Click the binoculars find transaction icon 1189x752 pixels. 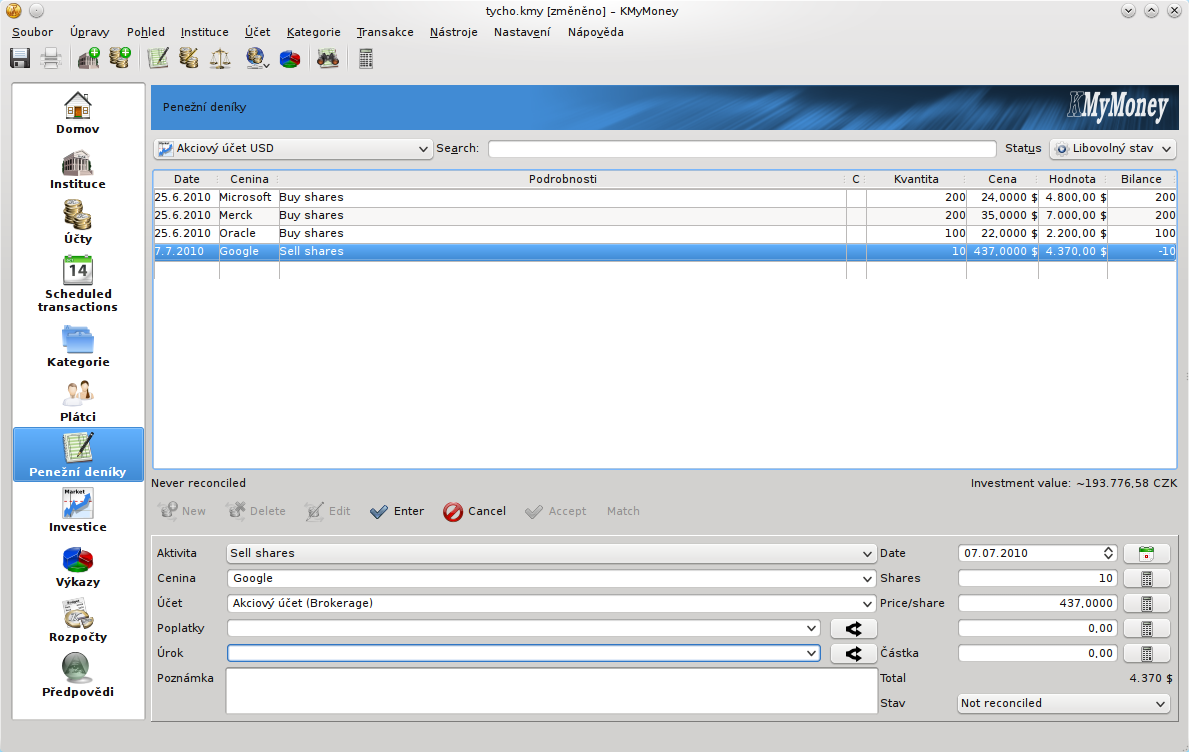tap(327, 59)
